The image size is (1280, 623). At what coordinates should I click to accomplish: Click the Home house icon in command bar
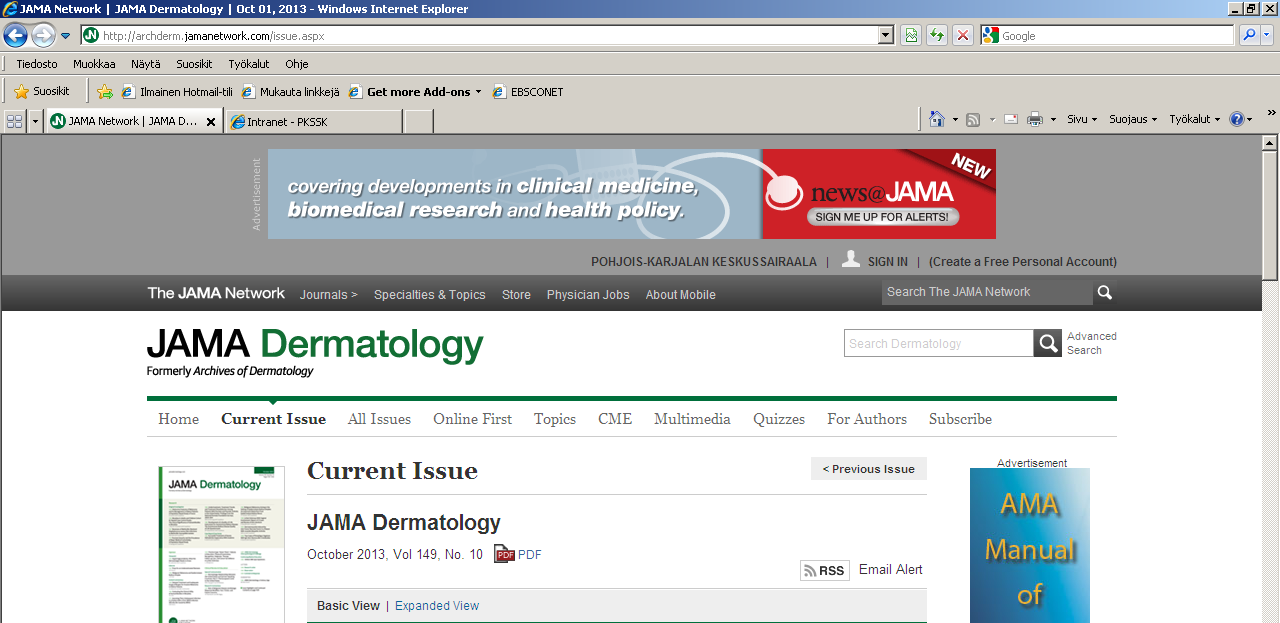click(937, 119)
